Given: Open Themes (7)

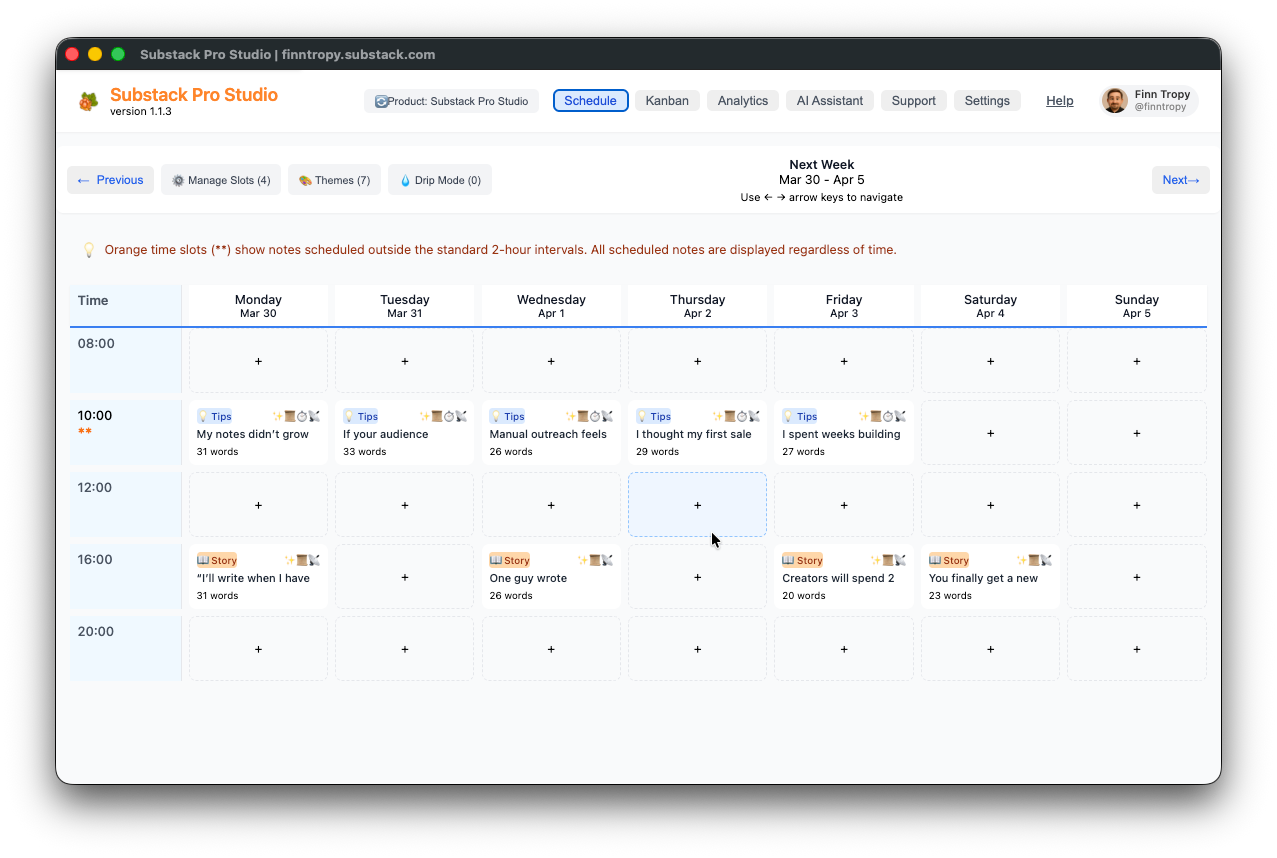Looking at the screenshot, I should pyautogui.click(x=334, y=180).
